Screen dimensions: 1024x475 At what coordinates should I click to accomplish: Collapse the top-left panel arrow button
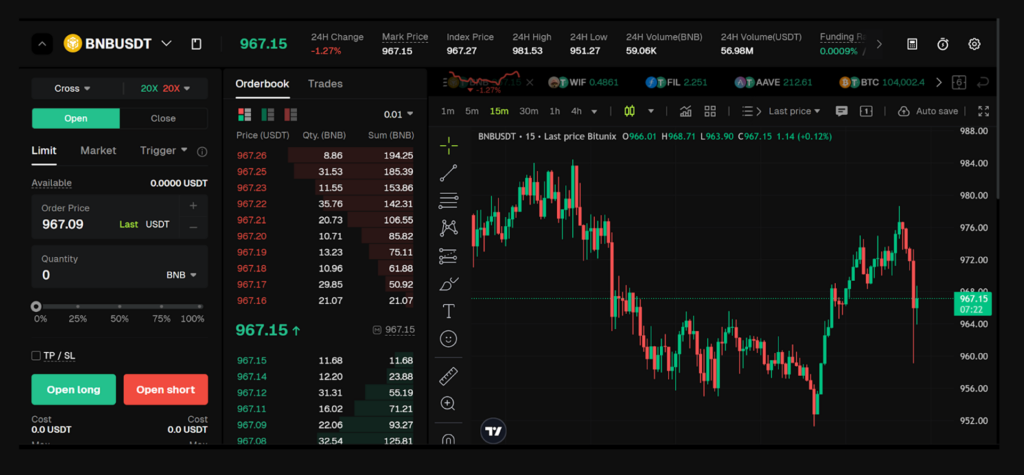[42, 44]
